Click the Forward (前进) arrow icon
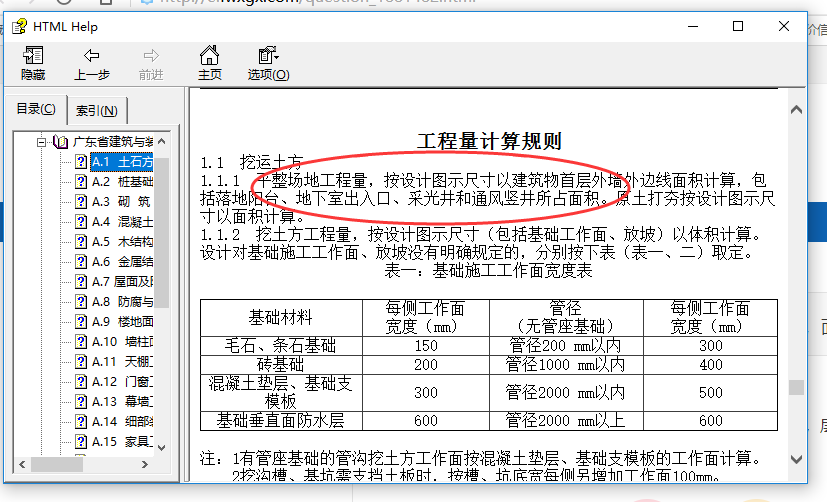 151,55
